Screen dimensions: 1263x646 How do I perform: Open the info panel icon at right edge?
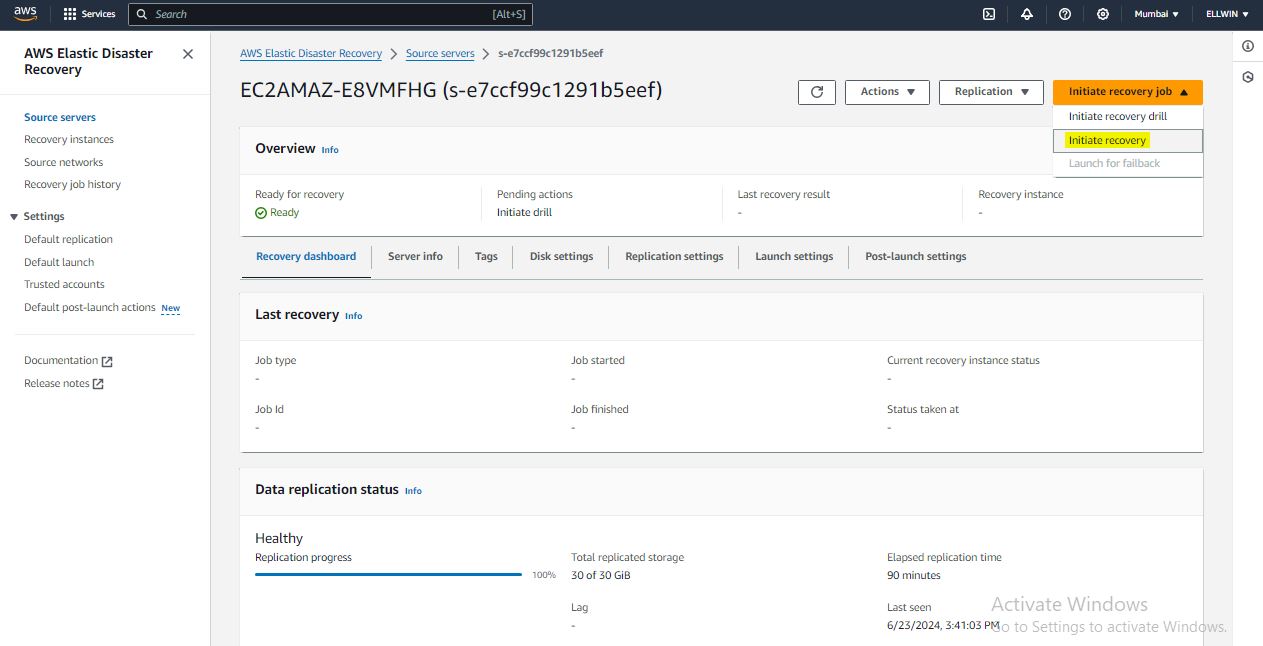pyautogui.click(x=1248, y=47)
